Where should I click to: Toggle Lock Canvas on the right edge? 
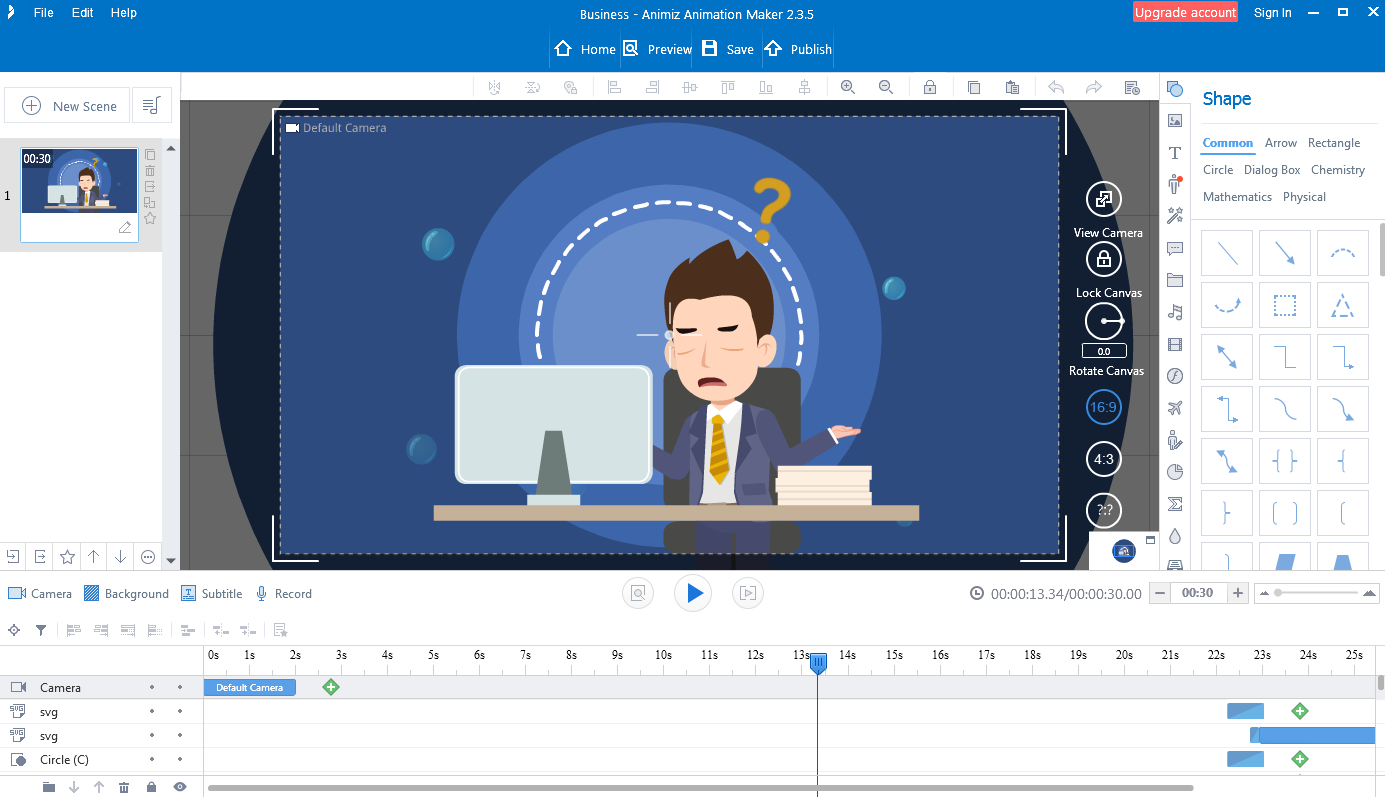tap(1103, 259)
